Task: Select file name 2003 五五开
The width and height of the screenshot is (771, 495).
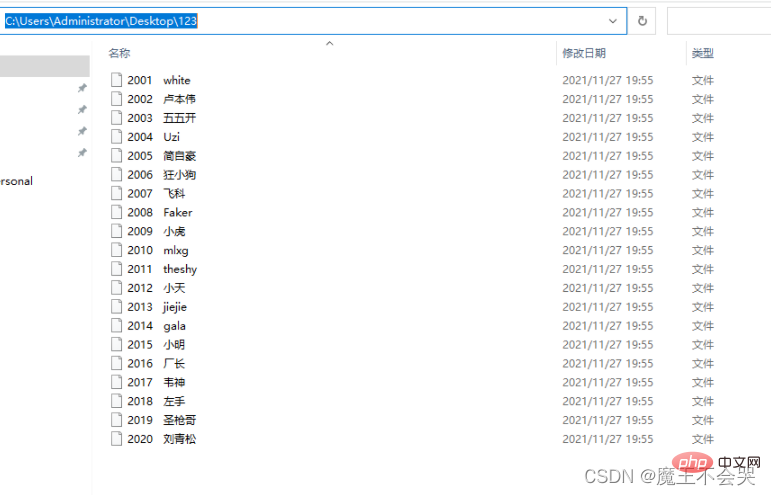Action: coord(162,118)
